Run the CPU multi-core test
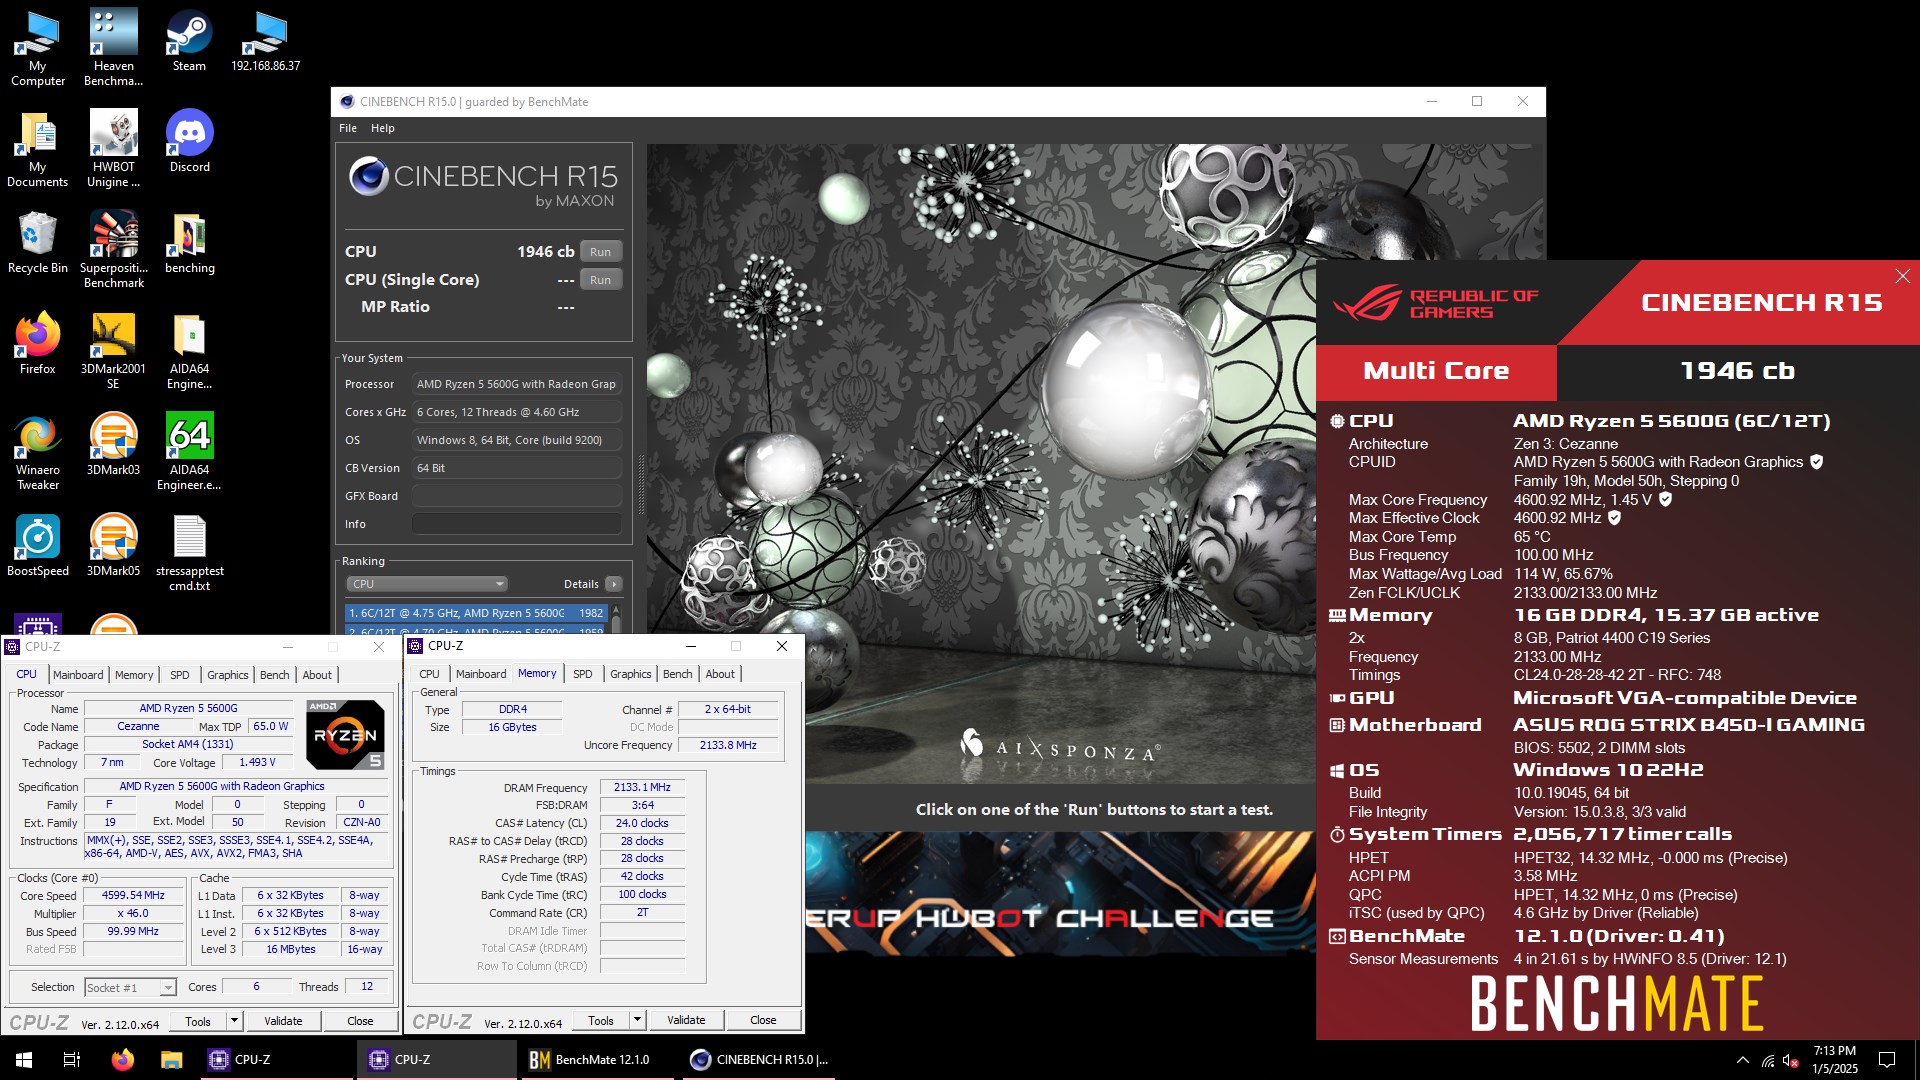 (x=600, y=252)
